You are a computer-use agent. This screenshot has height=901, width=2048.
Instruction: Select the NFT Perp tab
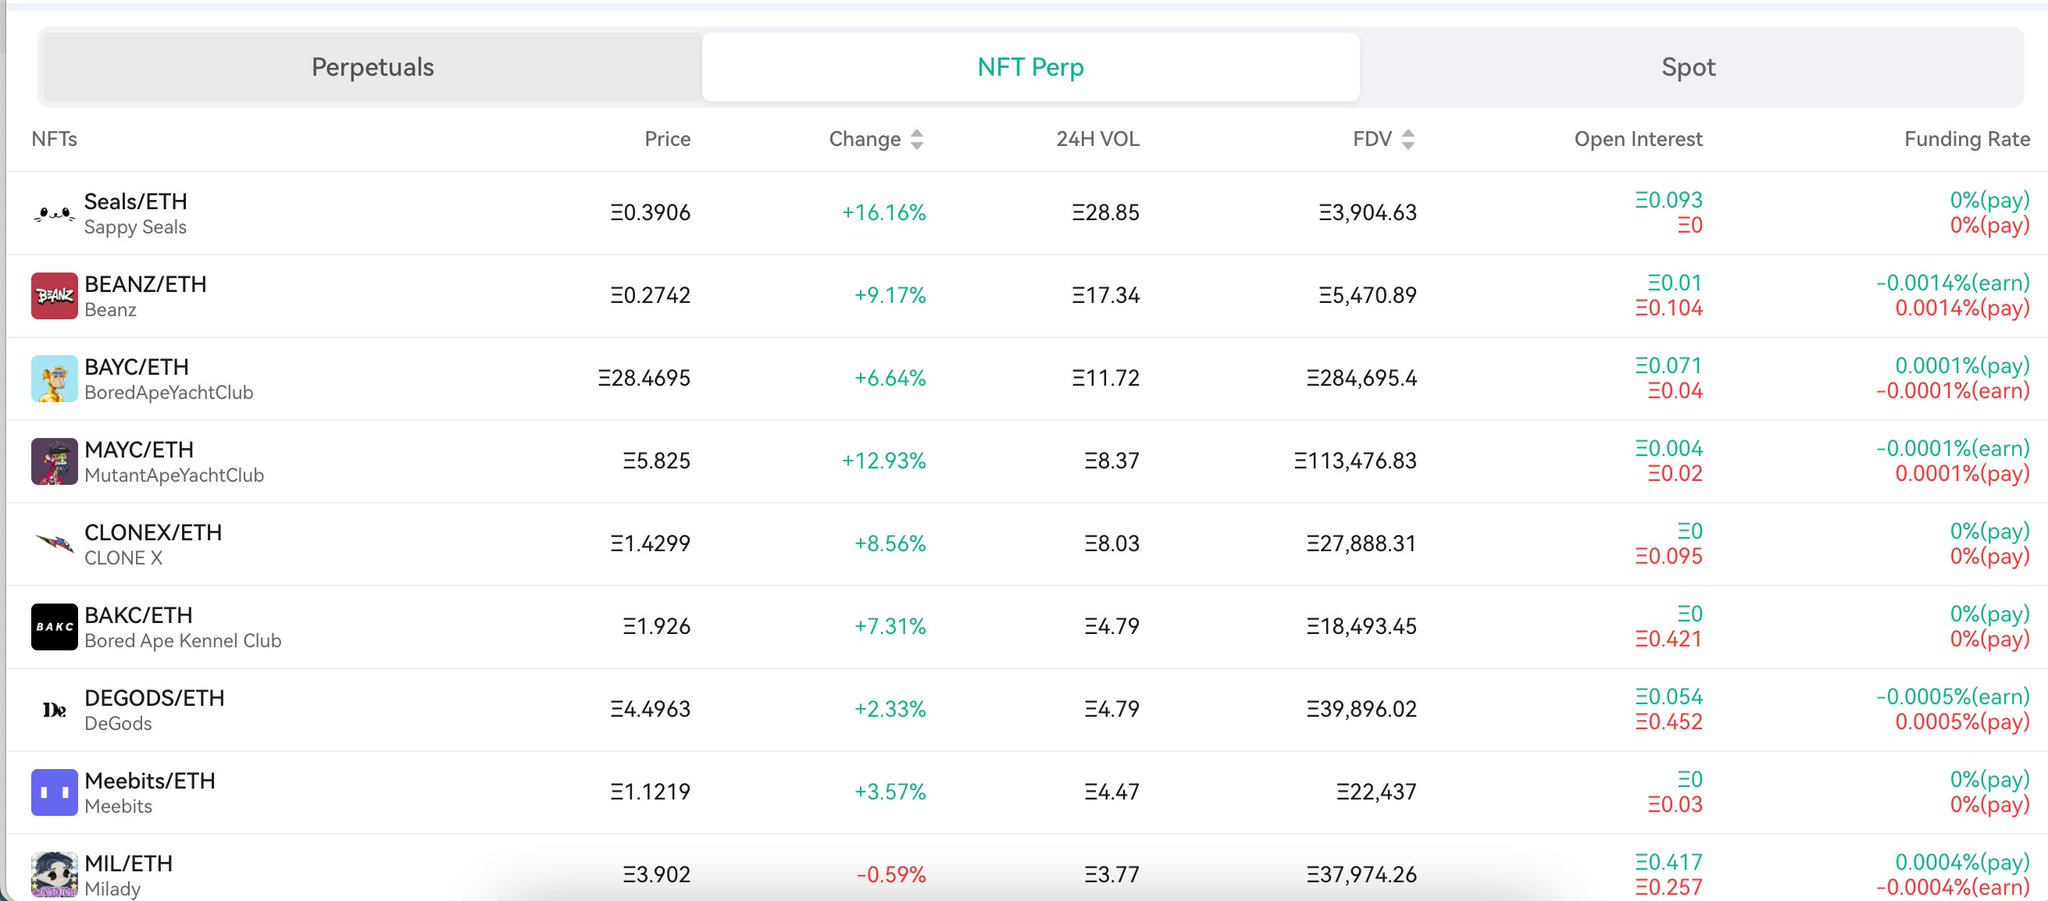[x=1031, y=67]
